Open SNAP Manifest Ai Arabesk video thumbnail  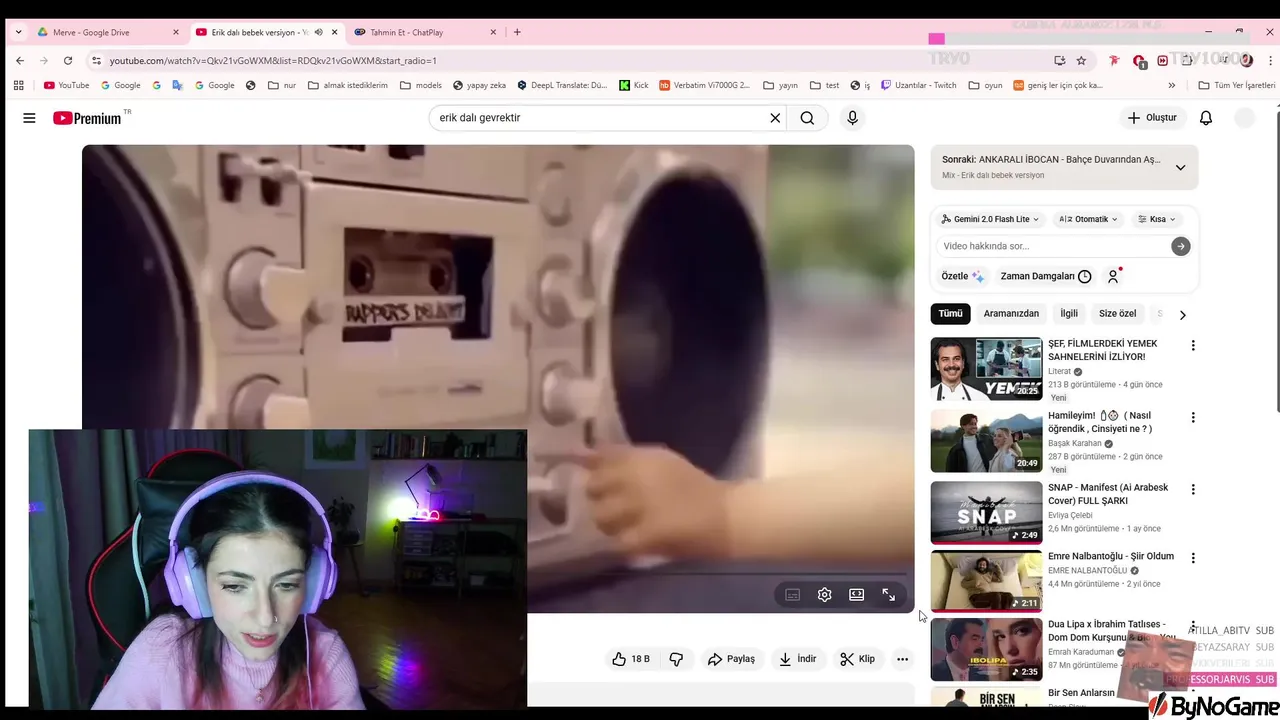coord(986,513)
